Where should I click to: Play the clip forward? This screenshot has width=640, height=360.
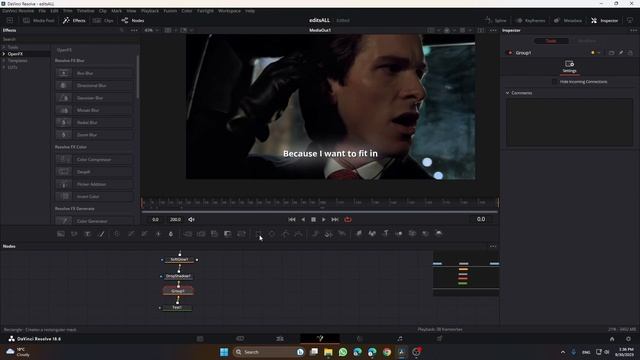point(324,220)
